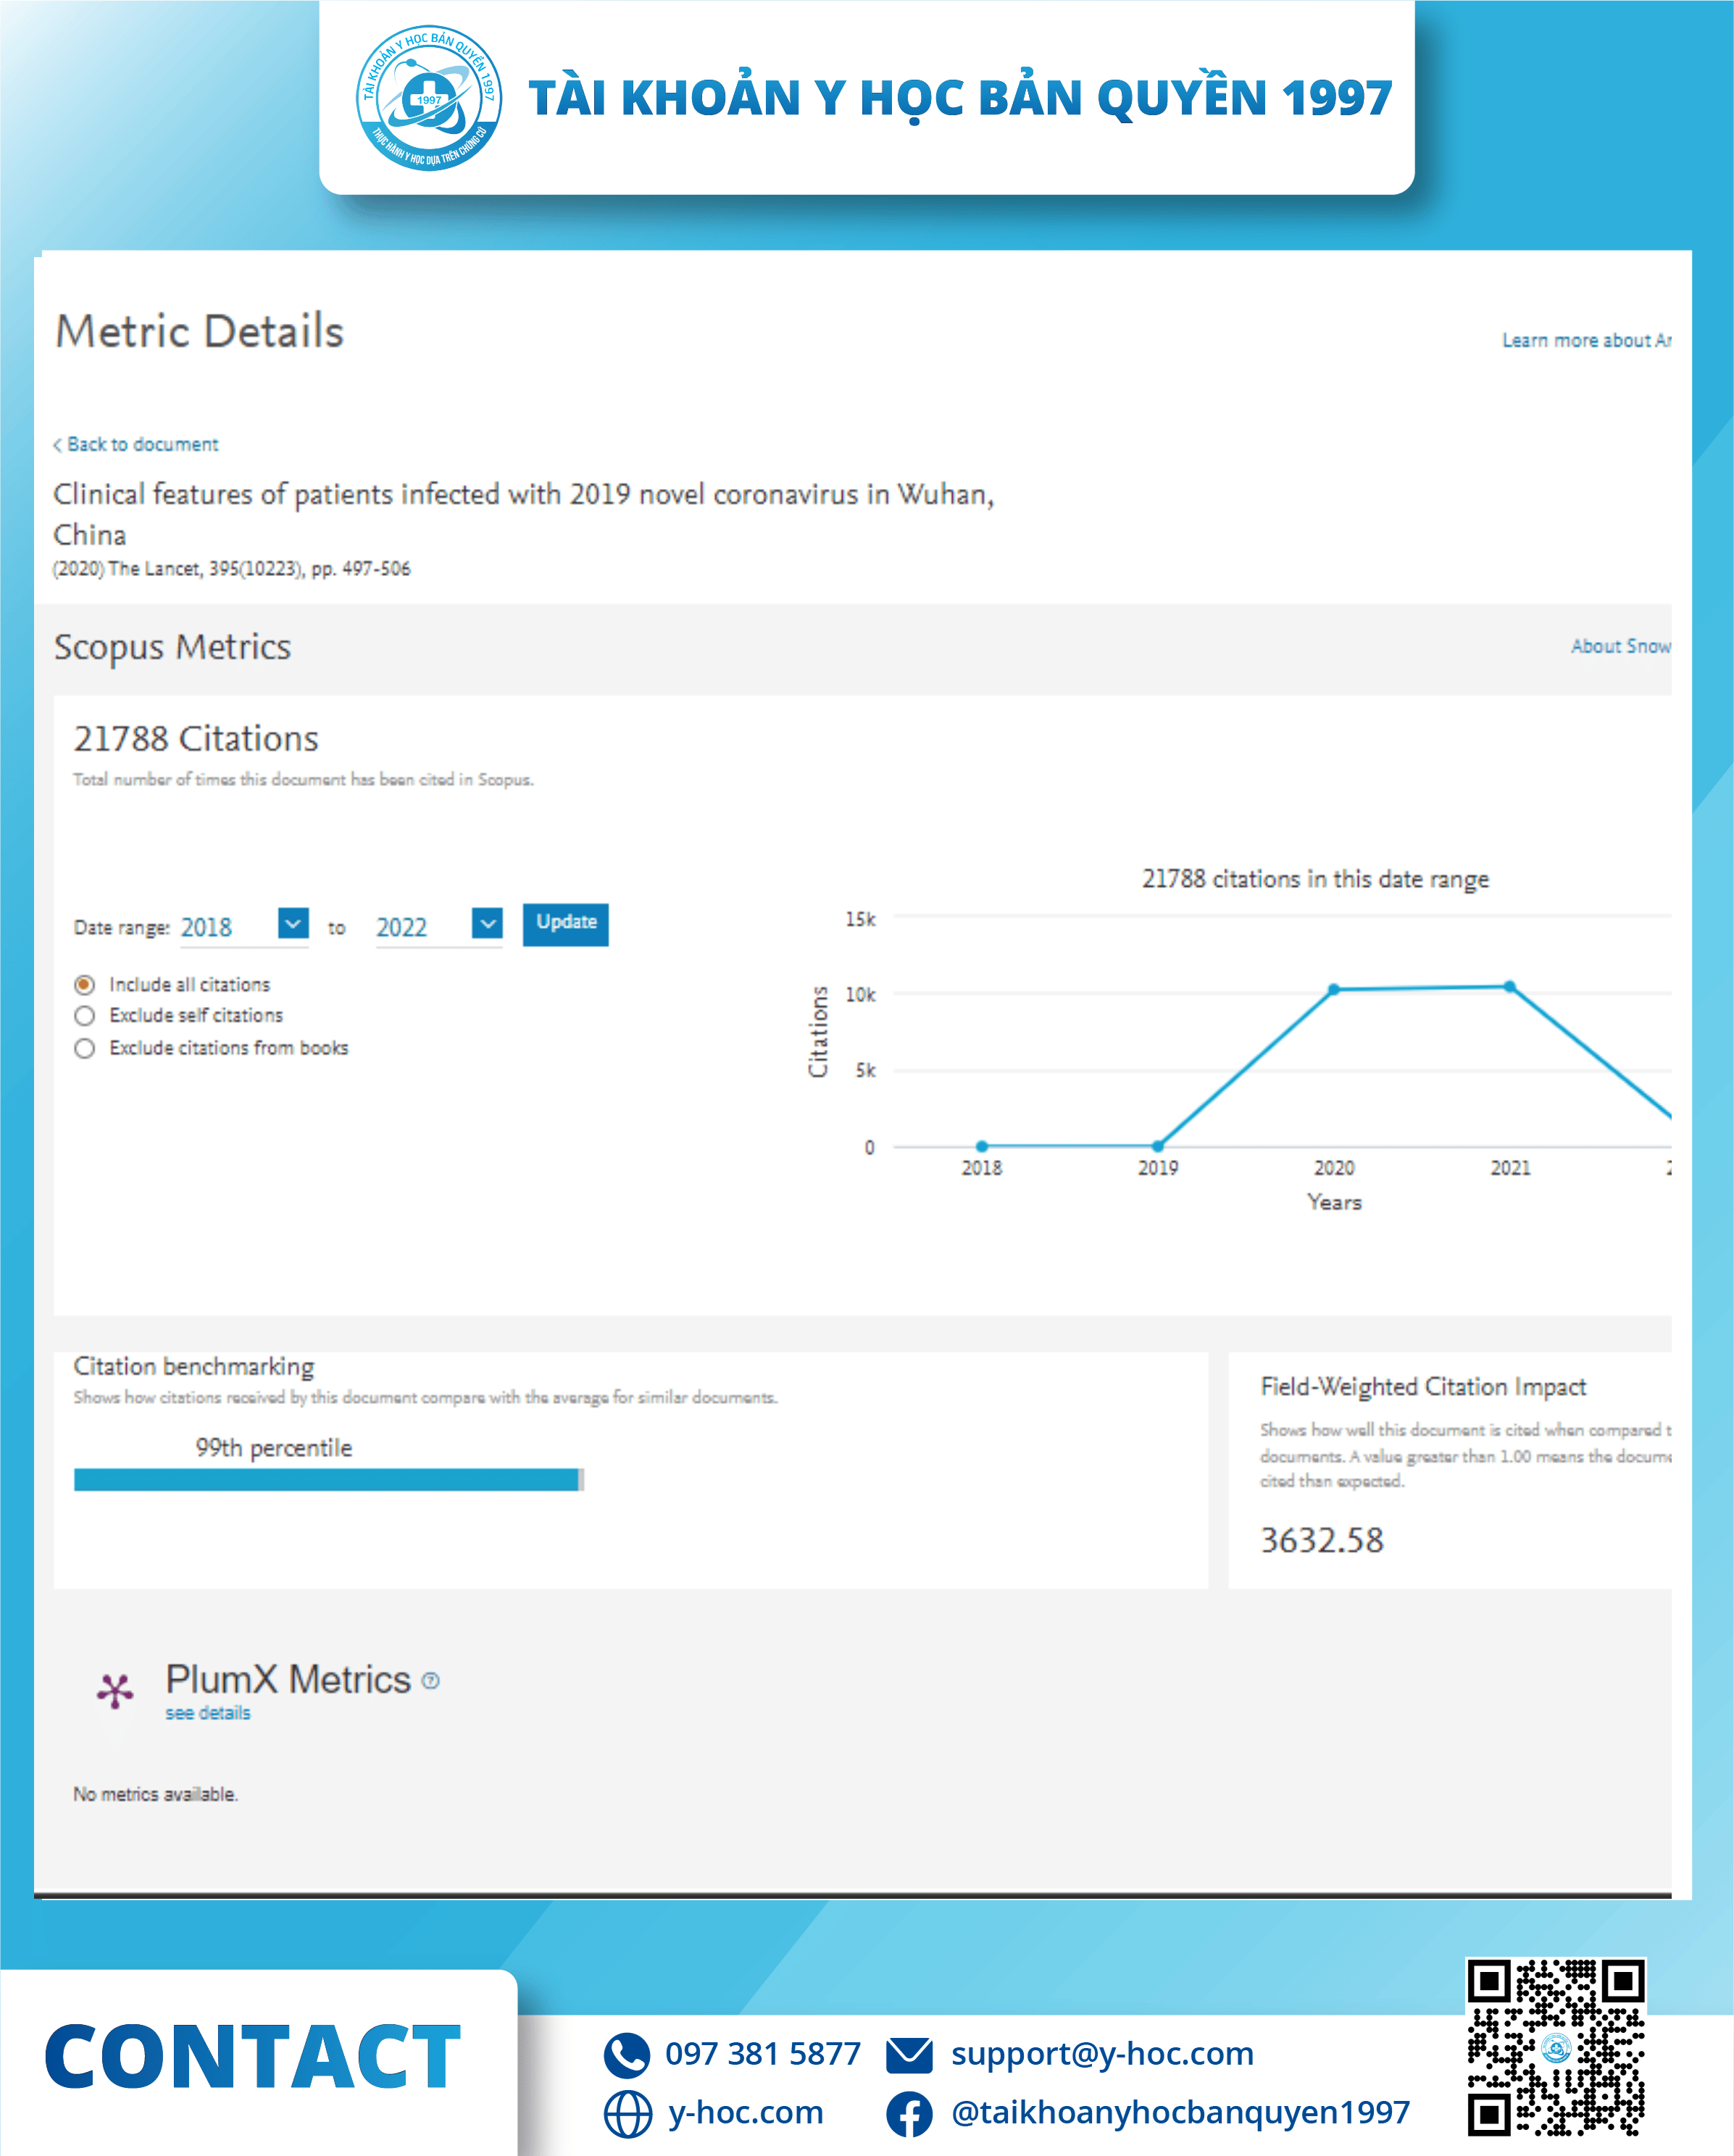The height and width of the screenshot is (2156, 1734).
Task: Select Exclude citations from books option
Action: [x=85, y=1048]
